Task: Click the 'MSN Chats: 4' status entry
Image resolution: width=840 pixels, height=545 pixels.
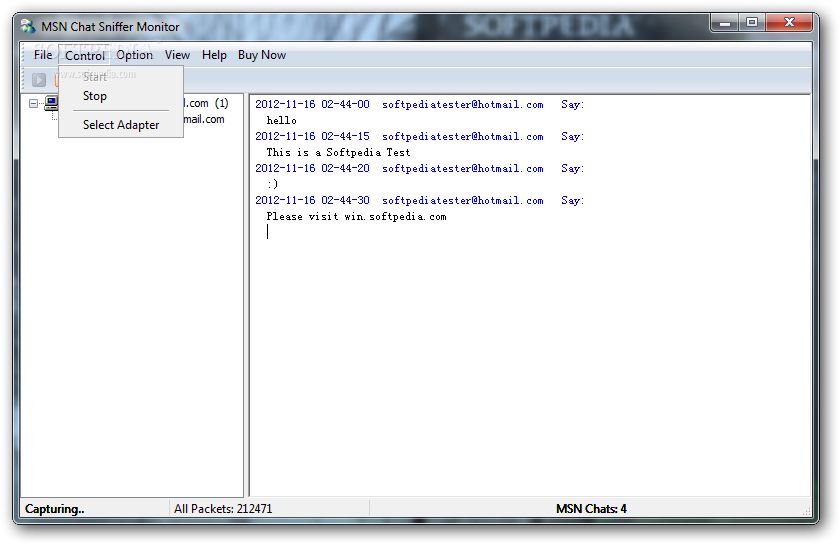Action: click(591, 509)
